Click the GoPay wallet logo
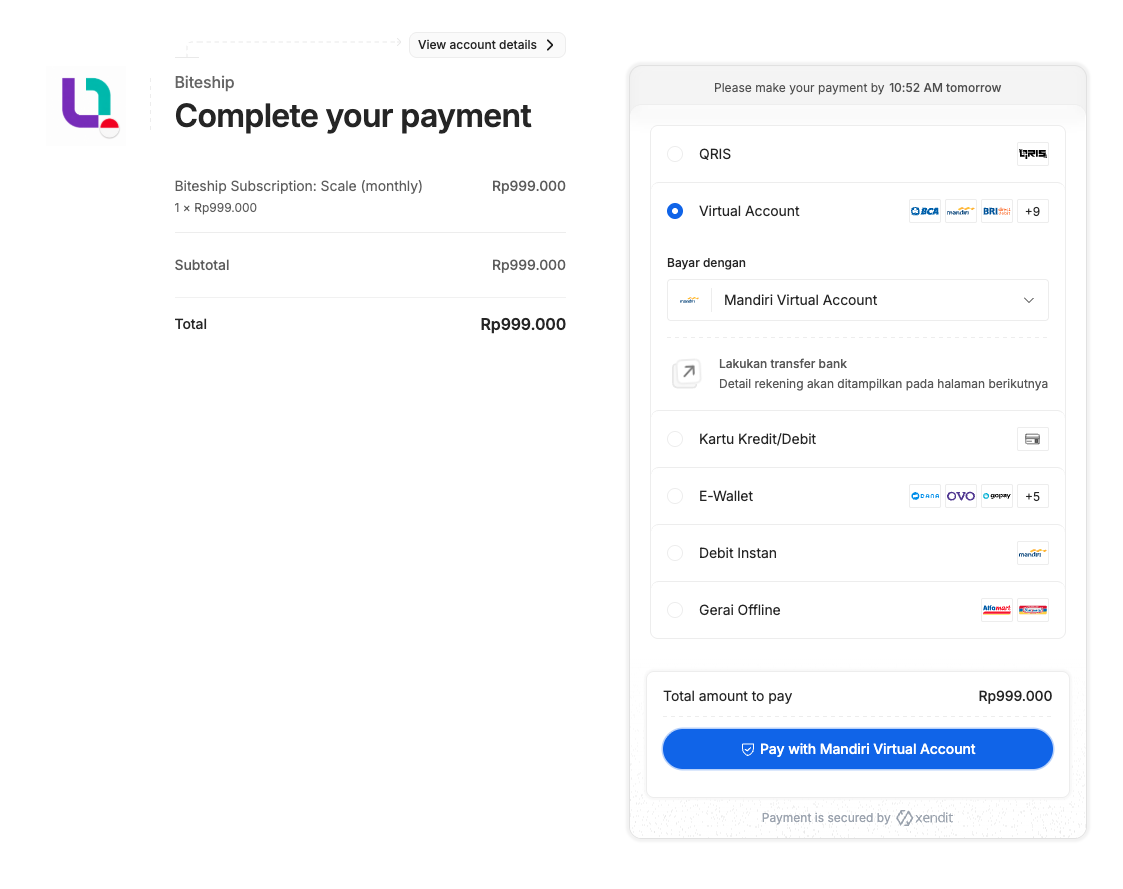Screen dimensions: 1123x889 [x=996, y=496]
